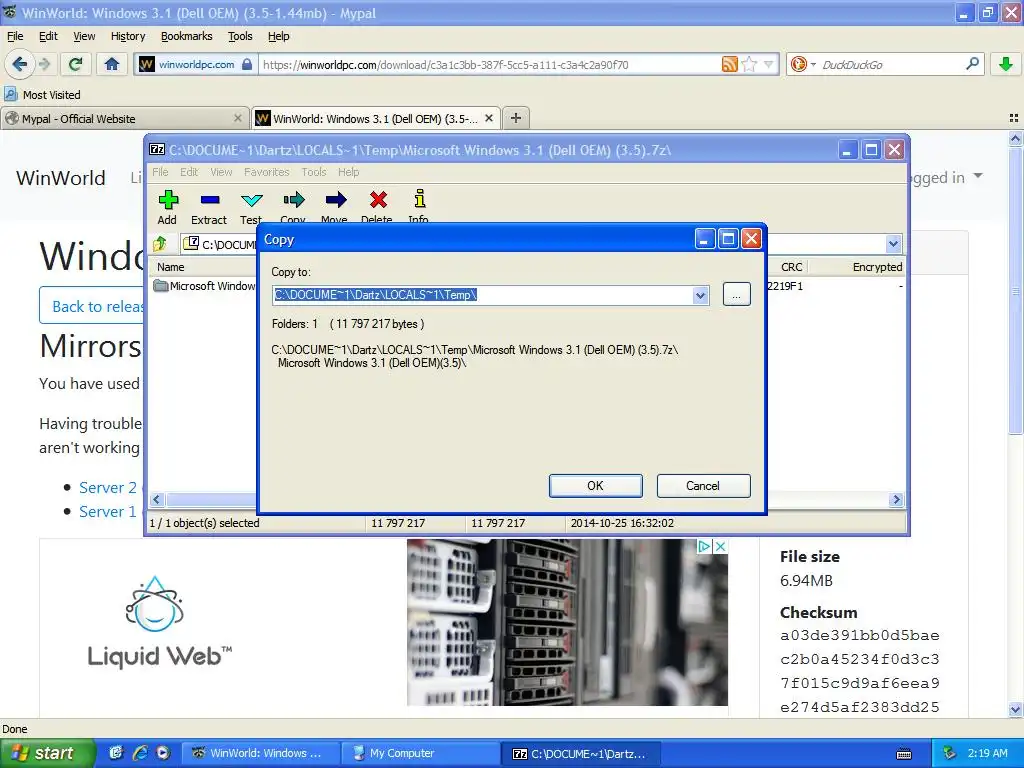
Task: Bookmark this page with the star icon
Action: click(749, 64)
